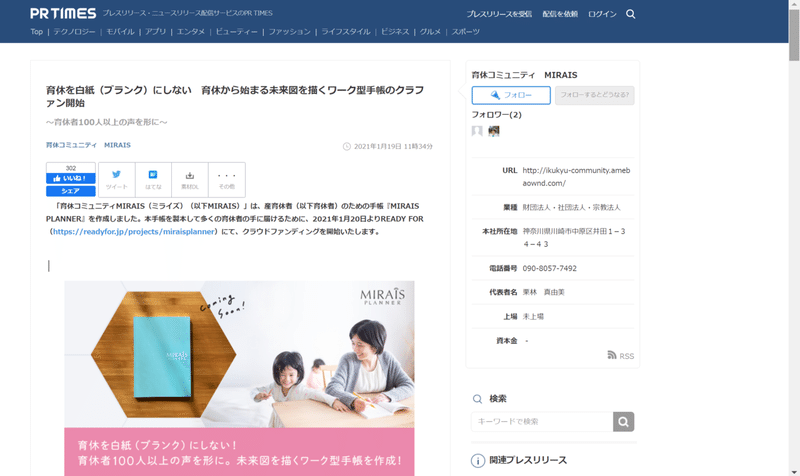Click the 未上場 listing status value
The width and height of the screenshot is (800, 476).
pyautogui.click(x=533, y=317)
